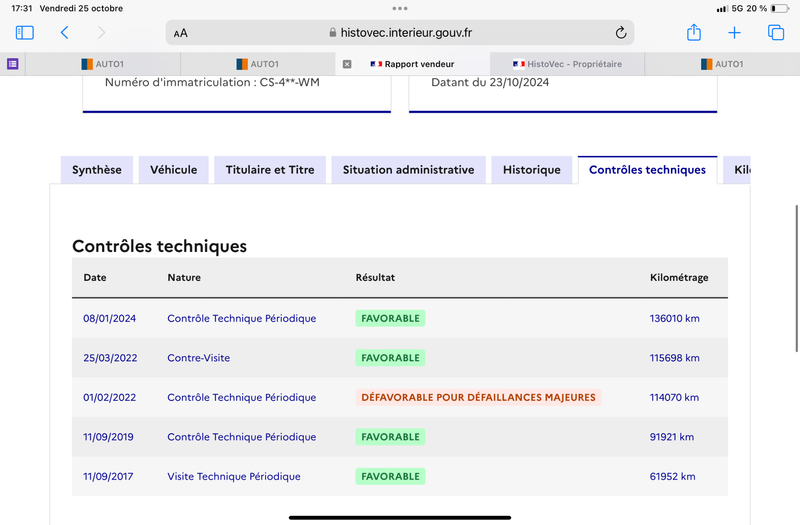Select the date 11/09/2019
The width and height of the screenshot is (800, 525).
coord(108,437)
